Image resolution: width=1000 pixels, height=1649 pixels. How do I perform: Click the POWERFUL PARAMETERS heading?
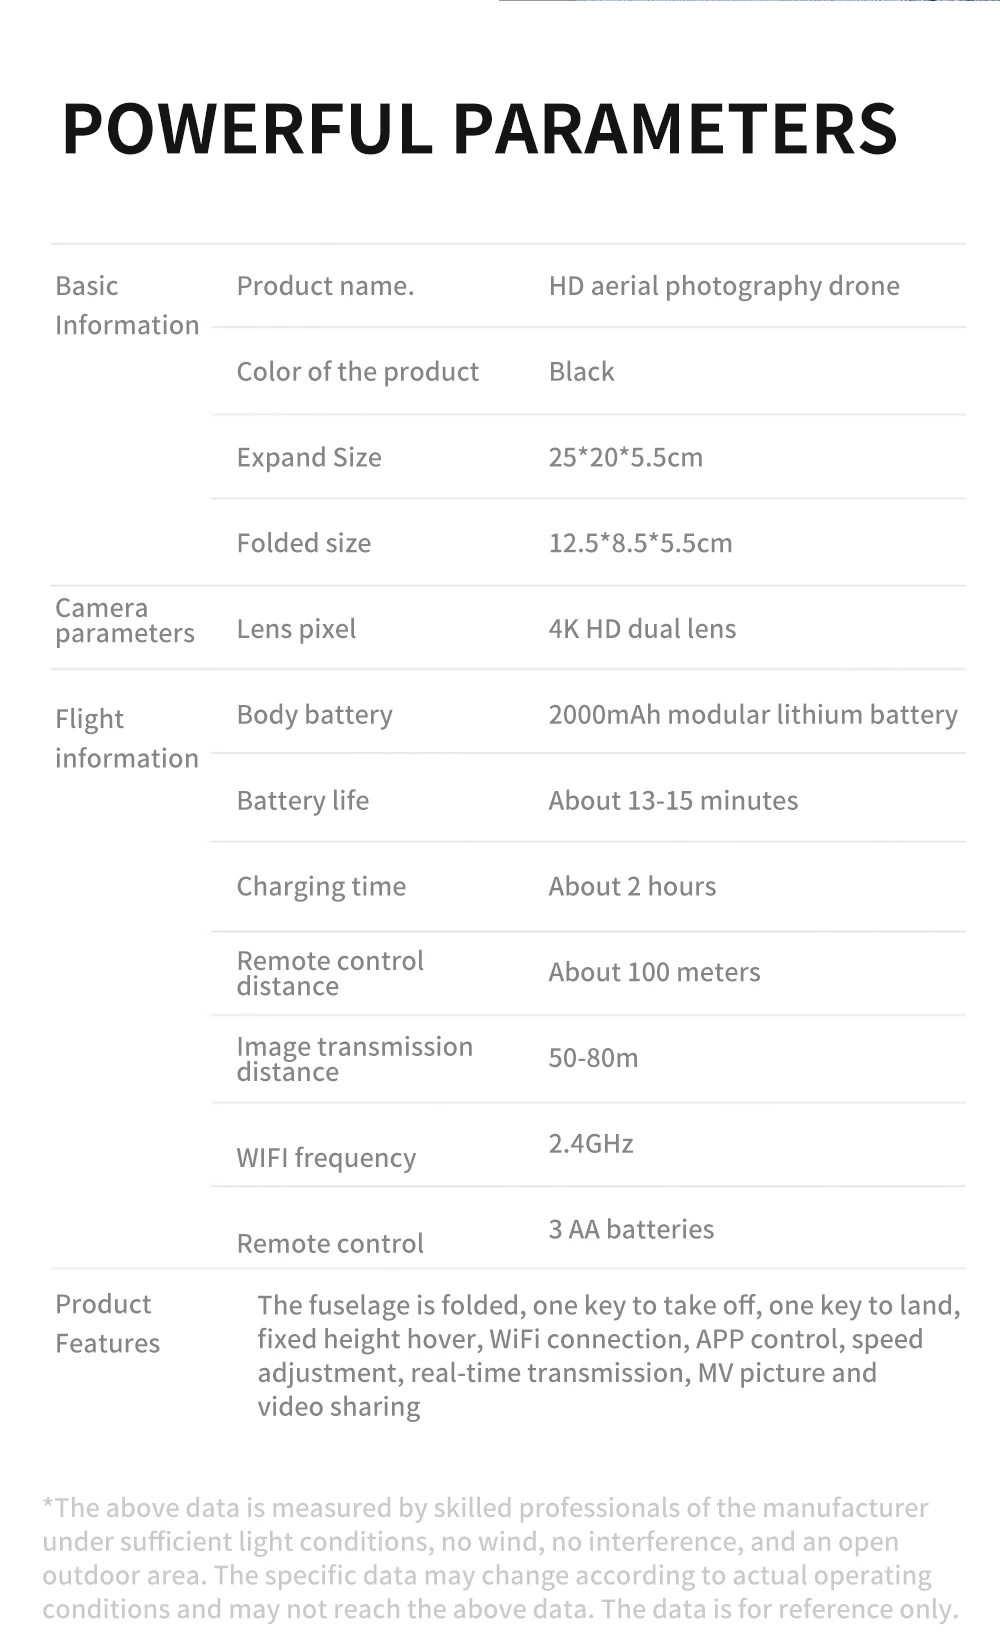click(x=480, y=129)
